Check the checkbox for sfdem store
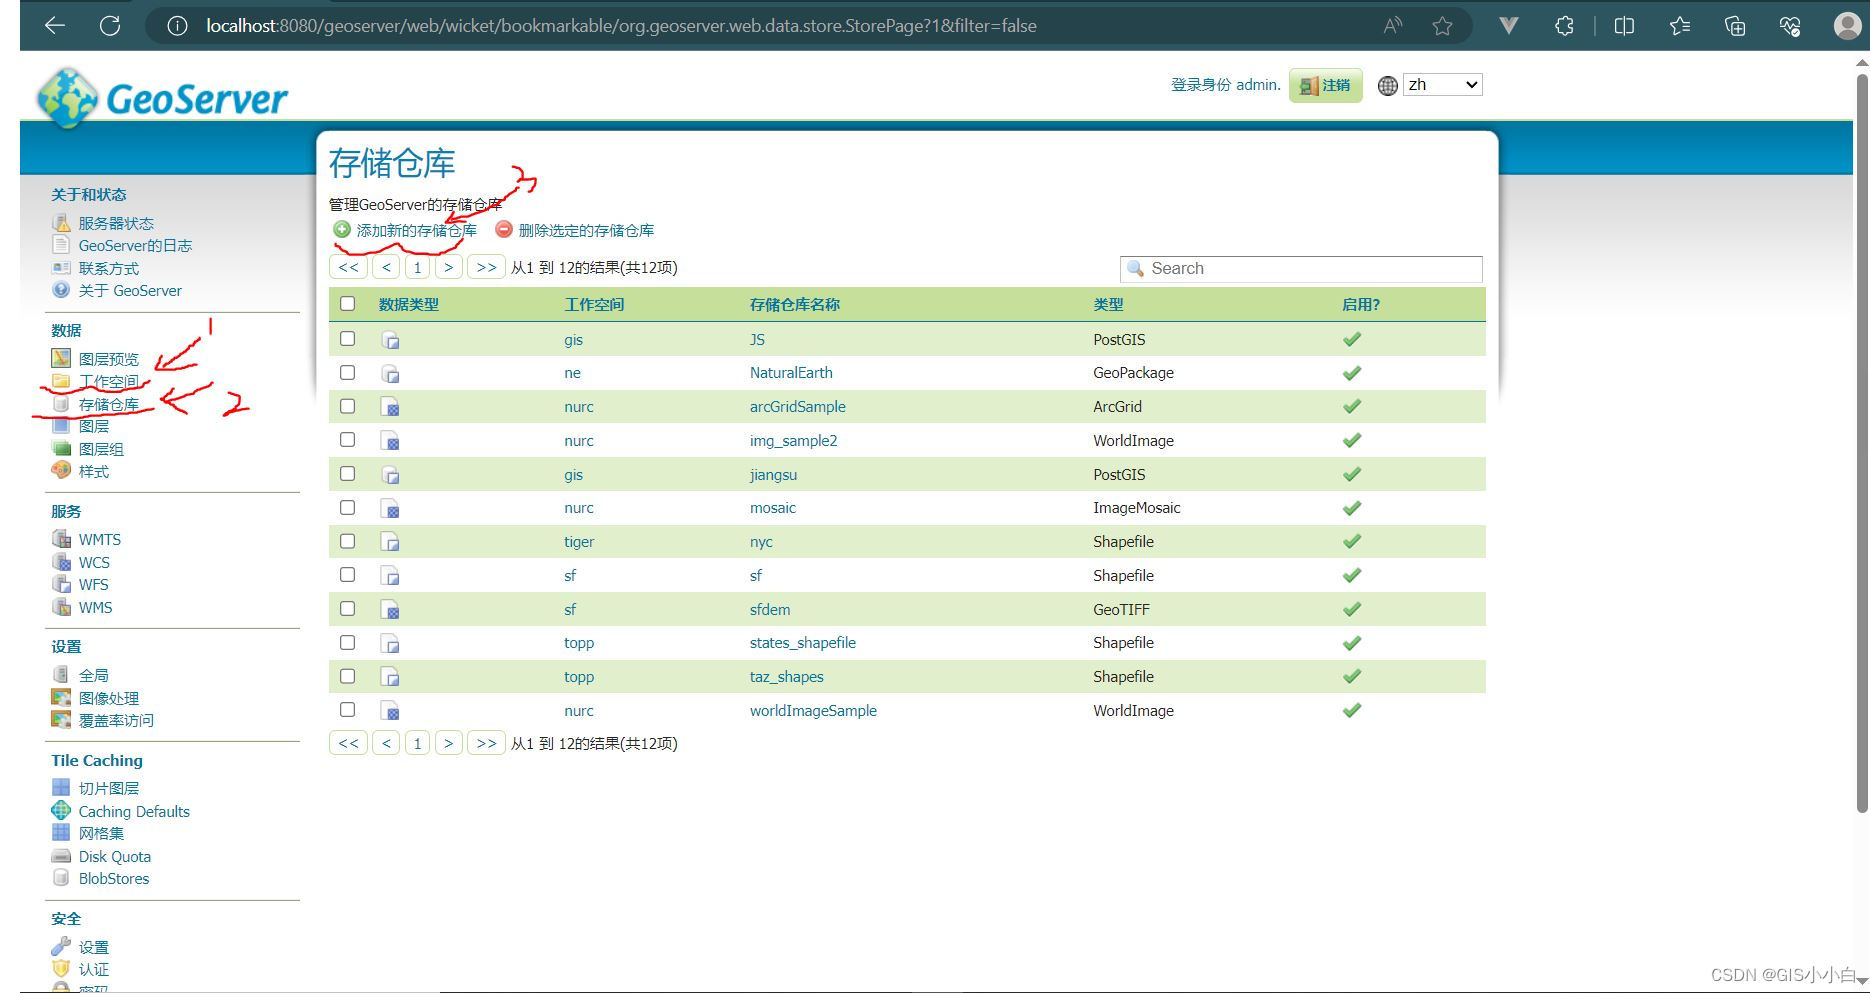The height and width of the screenshot is (993, 1870). (x=347, y=608)
